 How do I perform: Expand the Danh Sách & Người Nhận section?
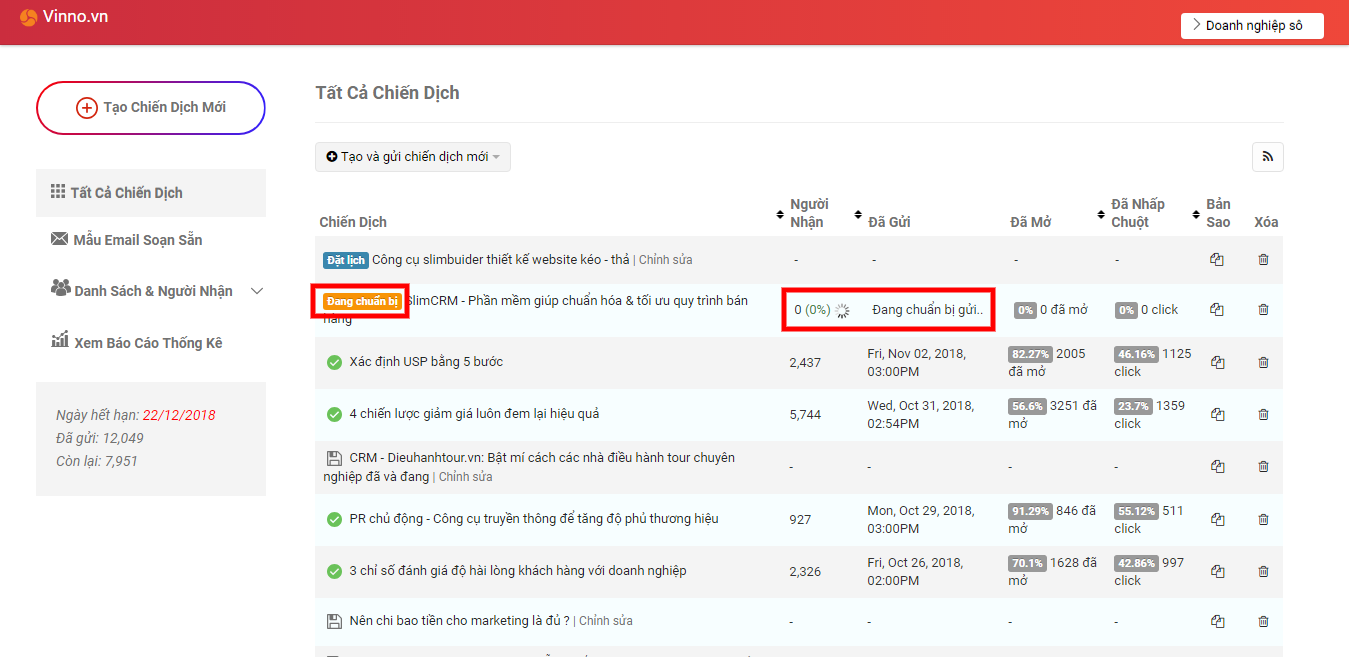256,290
